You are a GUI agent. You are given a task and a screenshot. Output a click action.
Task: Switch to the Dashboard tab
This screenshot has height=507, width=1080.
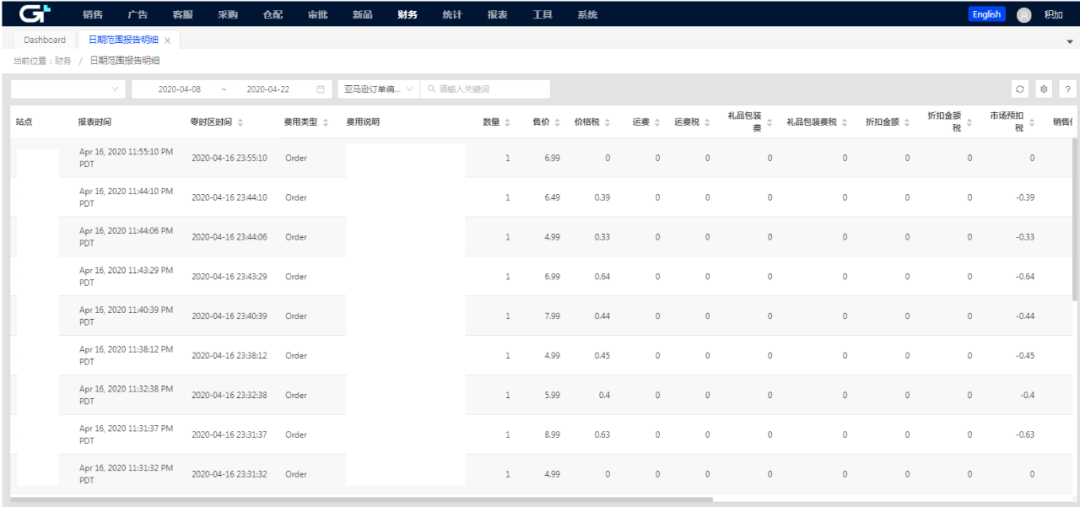pos(45,40)
